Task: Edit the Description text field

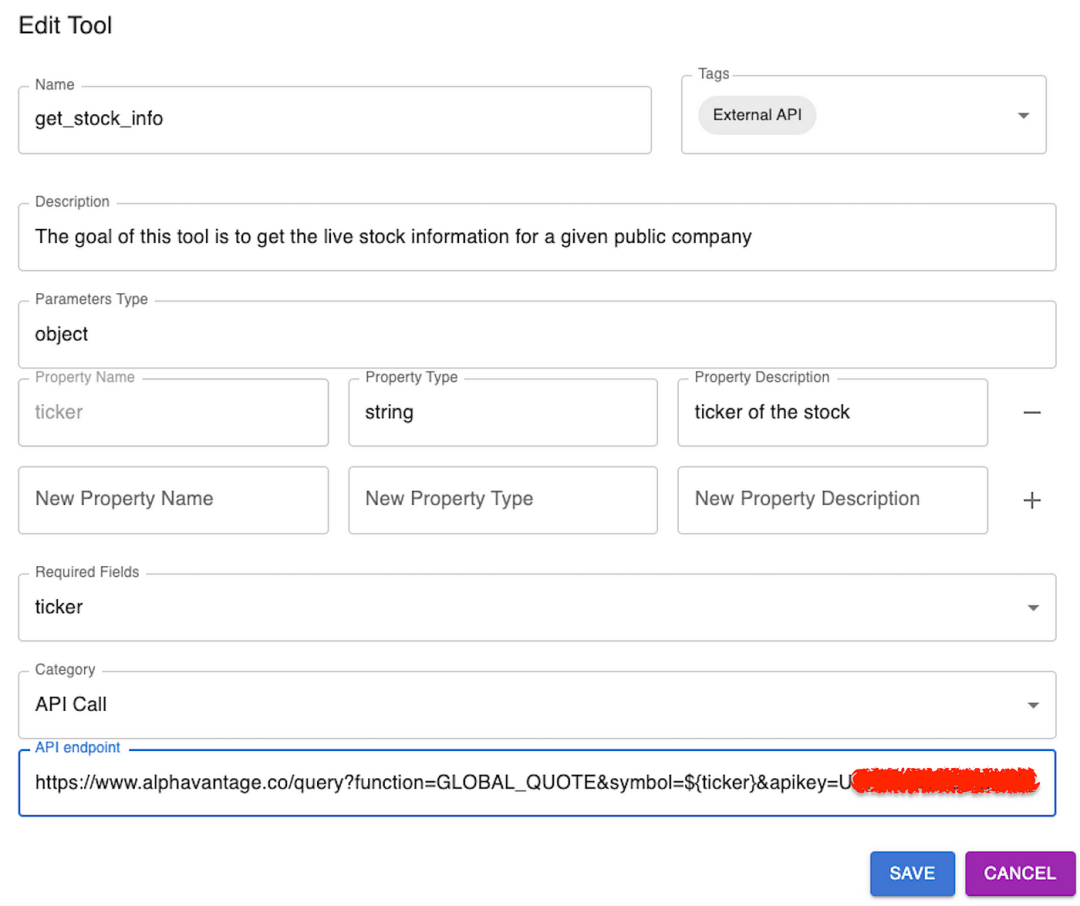Action: 536,237
